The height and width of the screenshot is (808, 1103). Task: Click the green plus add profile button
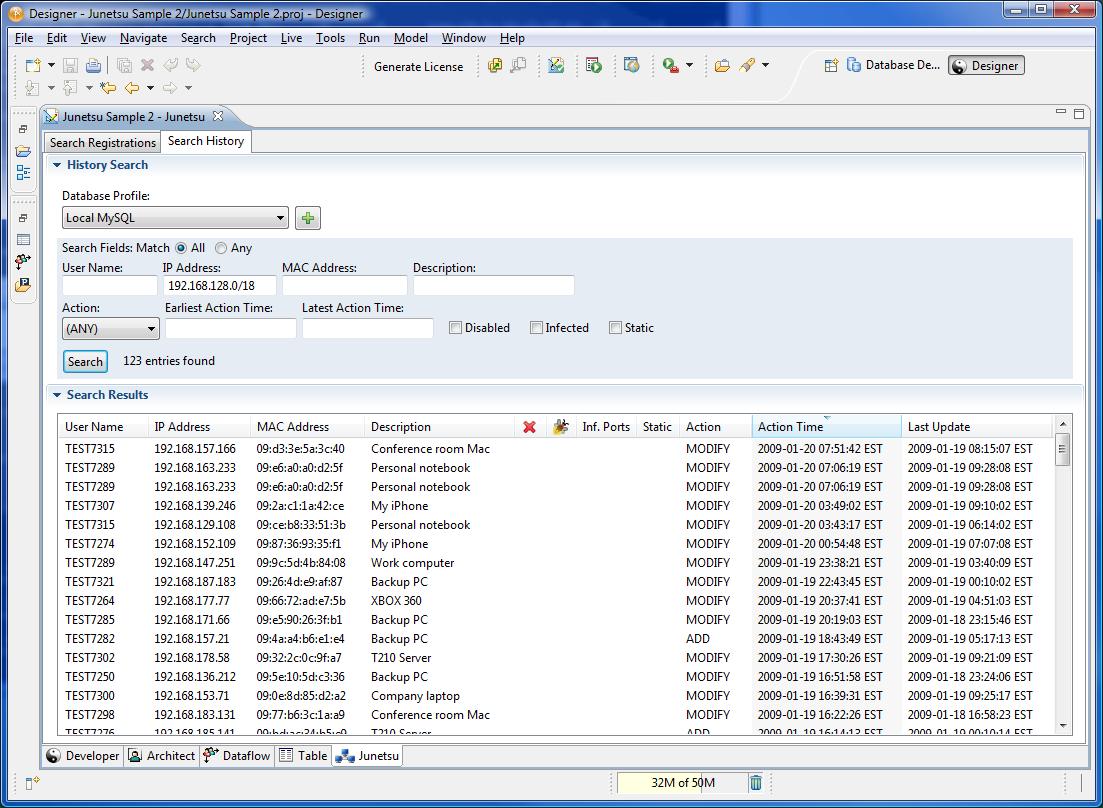pyautogui.click(x=308, y=218)
